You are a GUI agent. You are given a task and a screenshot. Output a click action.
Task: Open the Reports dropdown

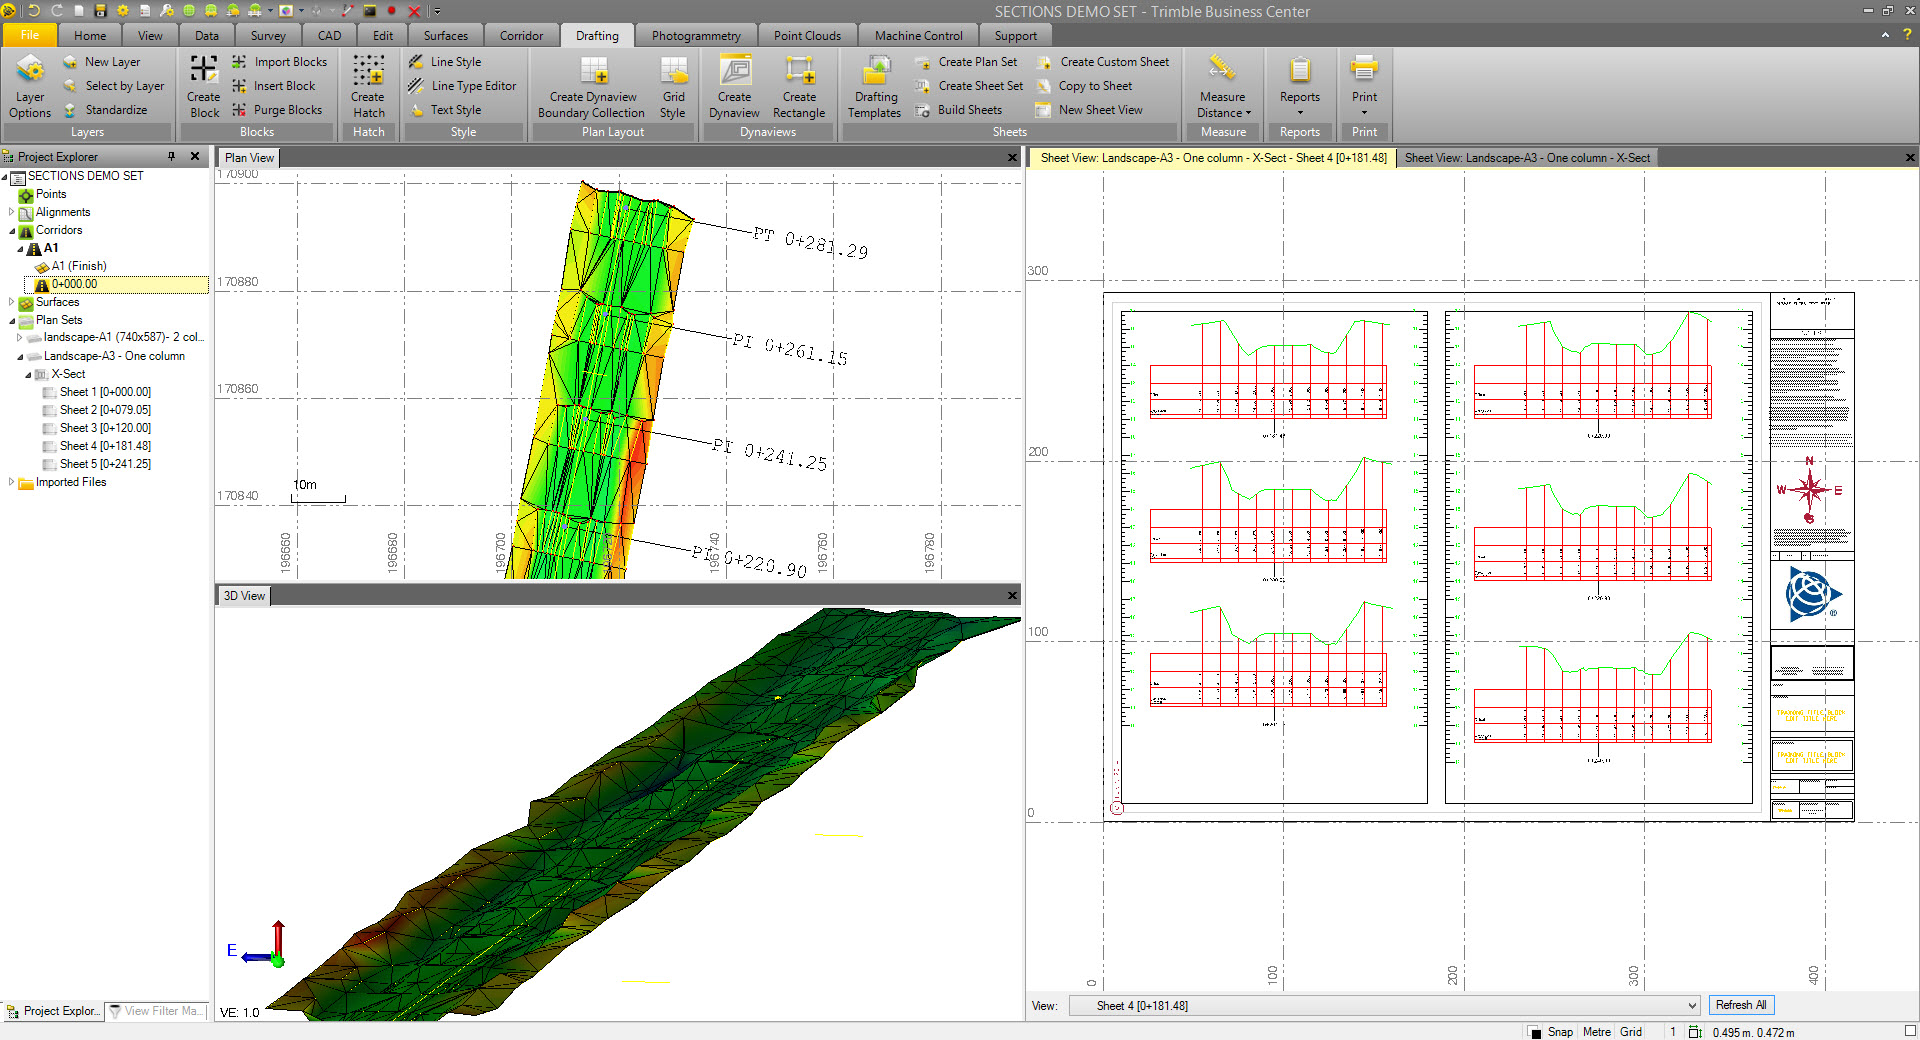[x=1299, y=87]
